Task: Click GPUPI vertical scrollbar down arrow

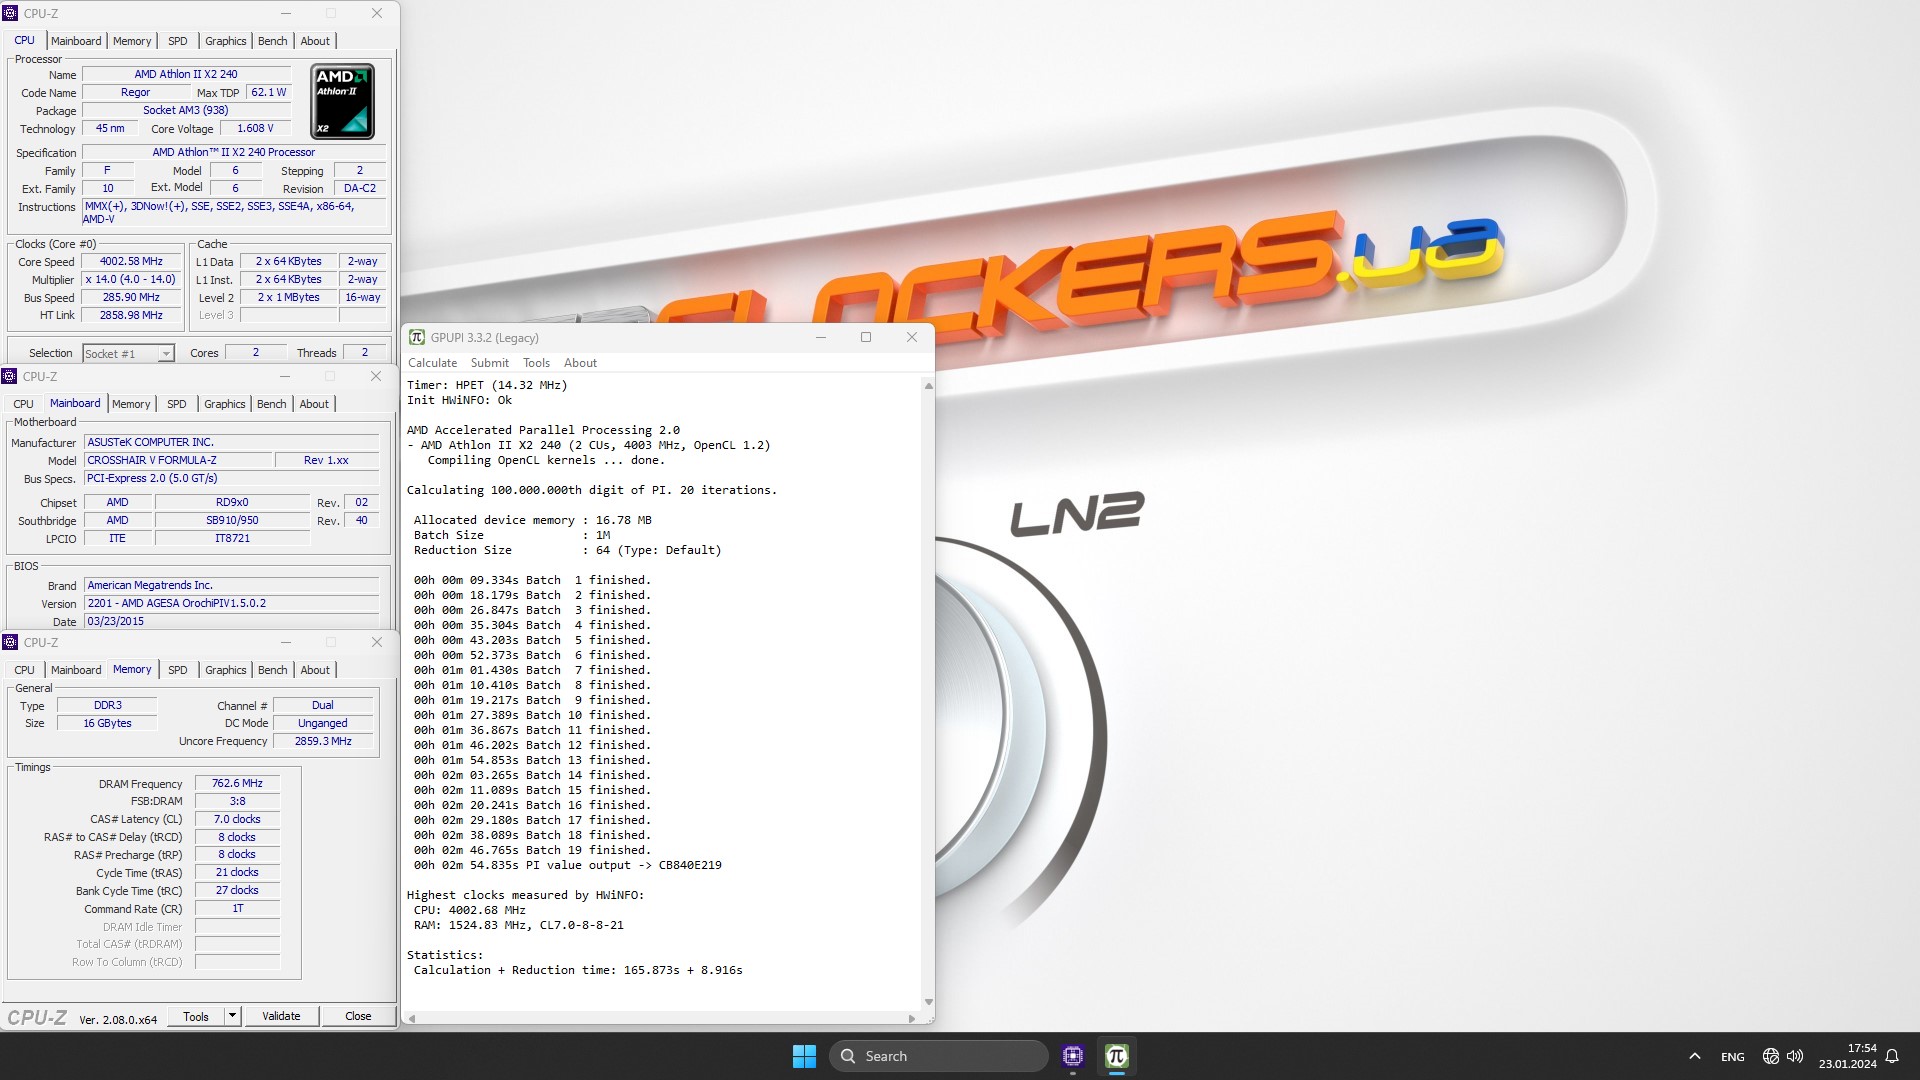Action: [928, 1002]
